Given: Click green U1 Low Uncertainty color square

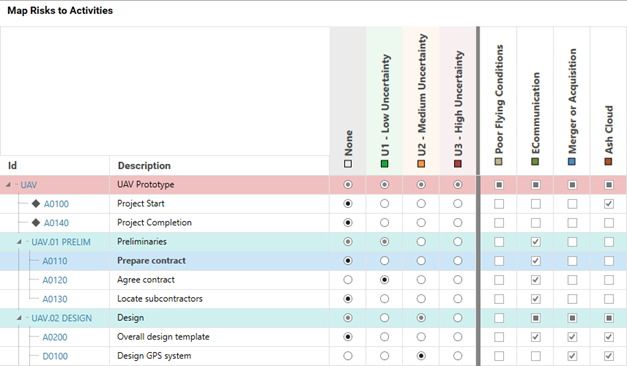Looking at the screenshot, I should pyautogui.click(x=385, y=164).
